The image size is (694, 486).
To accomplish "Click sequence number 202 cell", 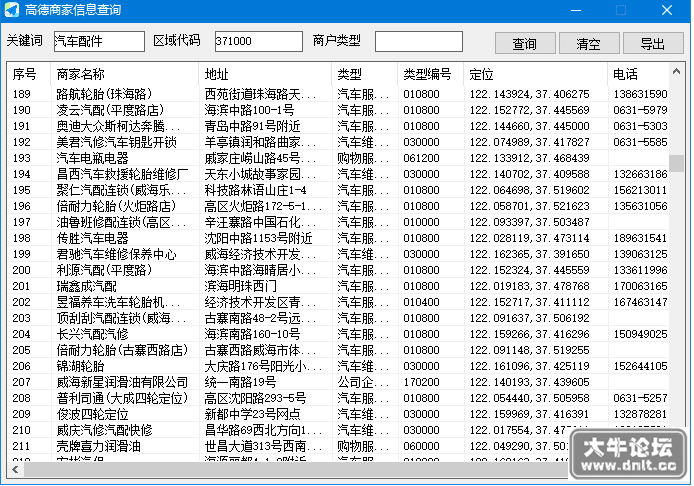I will click(22, 302).
